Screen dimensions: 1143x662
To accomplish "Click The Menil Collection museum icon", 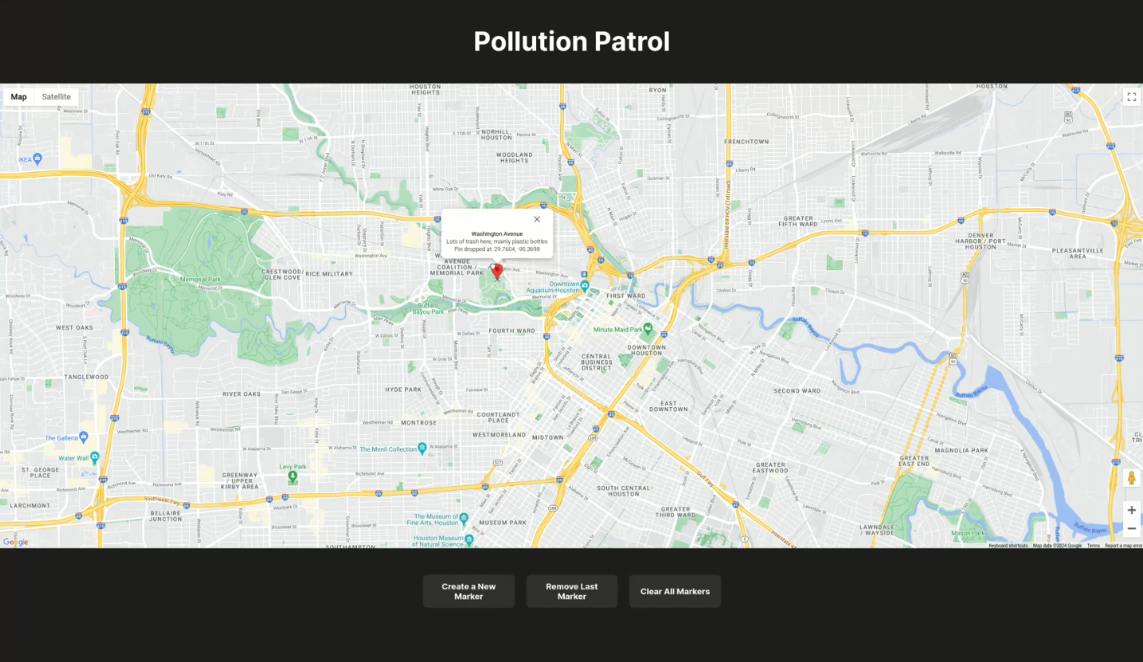I will coord(422,446).
